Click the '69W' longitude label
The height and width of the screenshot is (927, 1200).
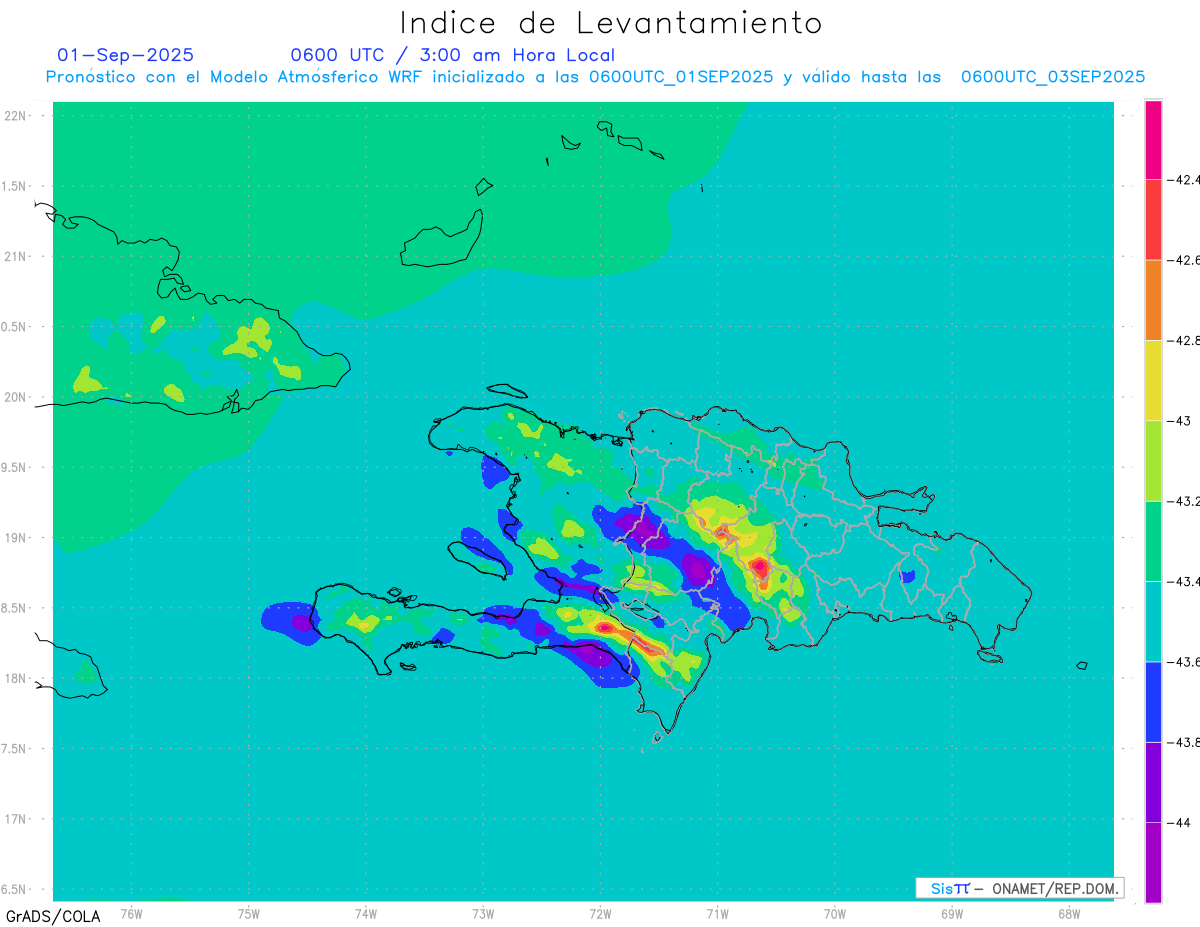tap(952, 913)
